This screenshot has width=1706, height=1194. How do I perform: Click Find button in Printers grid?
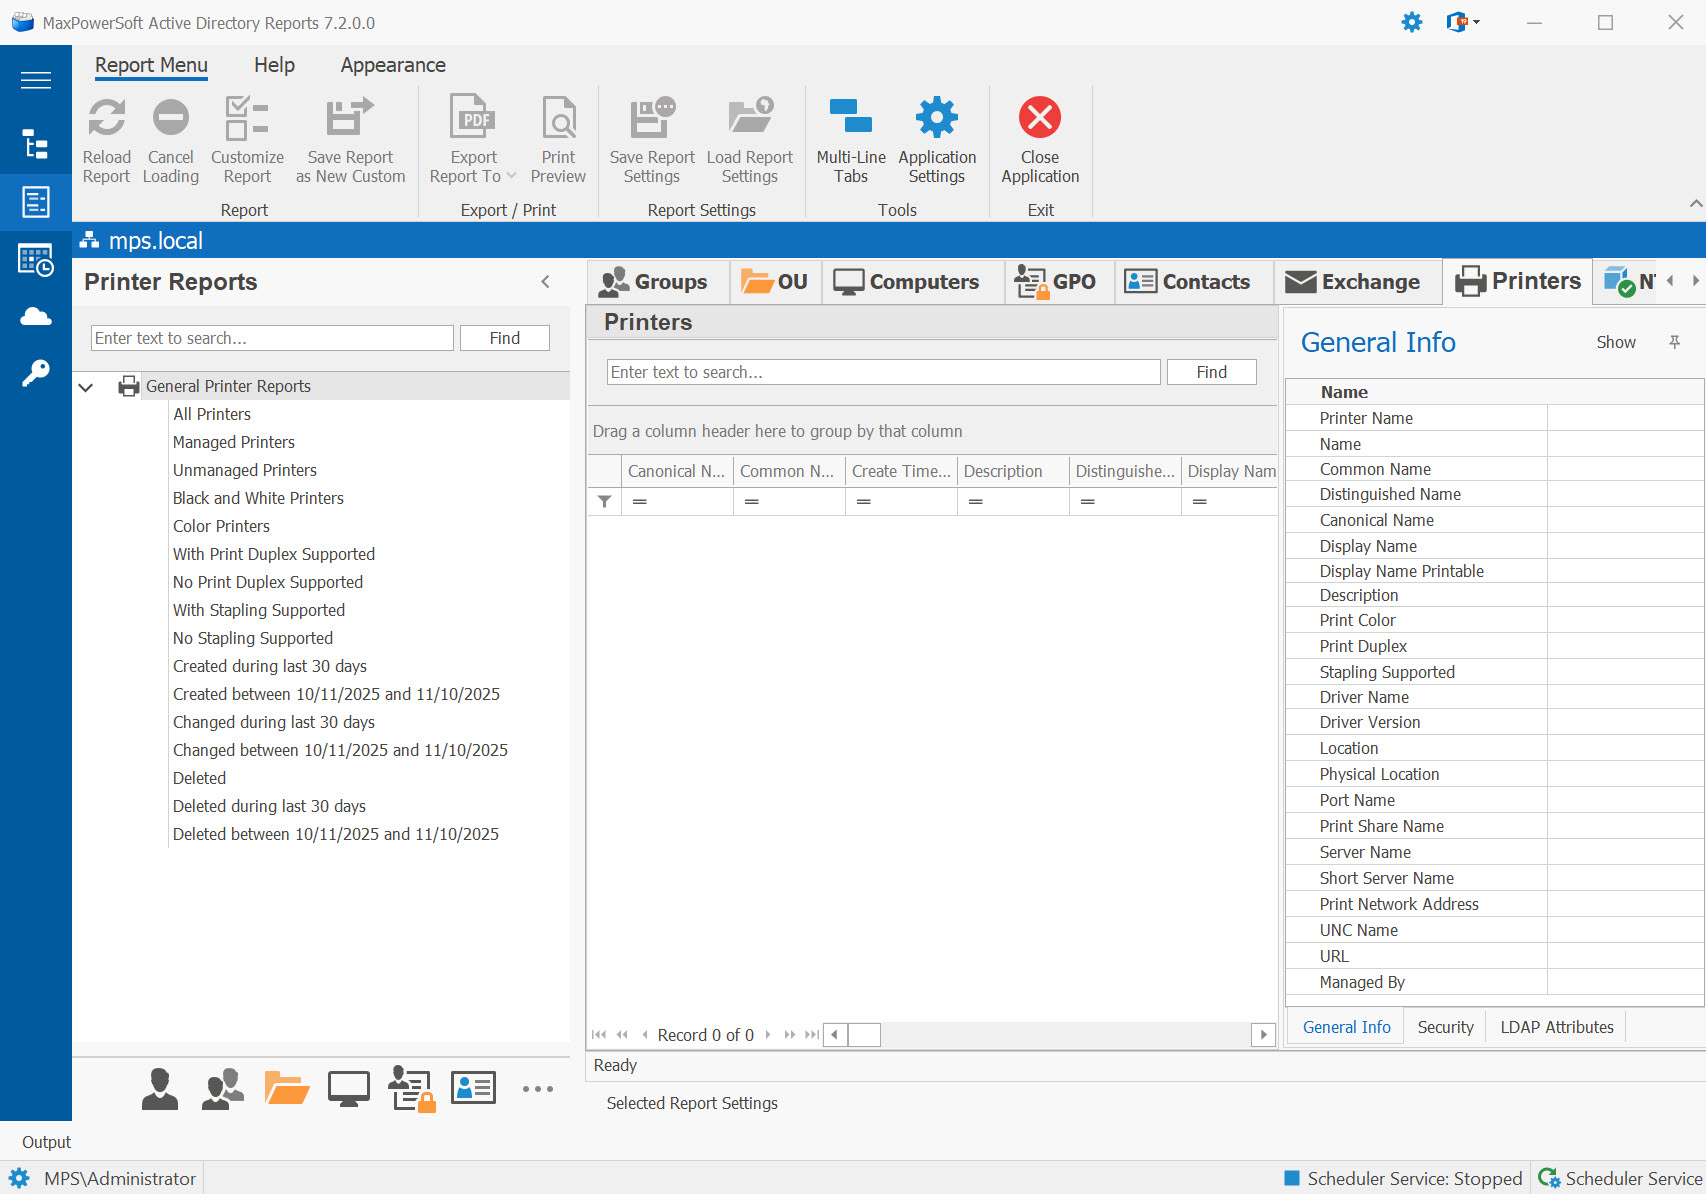[x=1211, y=372]
